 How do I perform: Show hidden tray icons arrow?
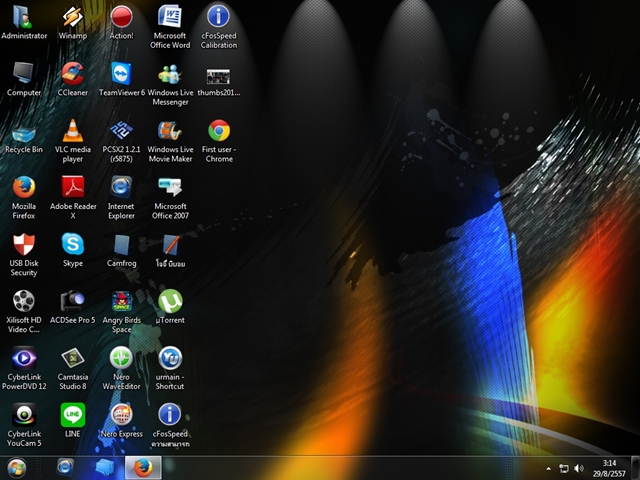[549, 469]
